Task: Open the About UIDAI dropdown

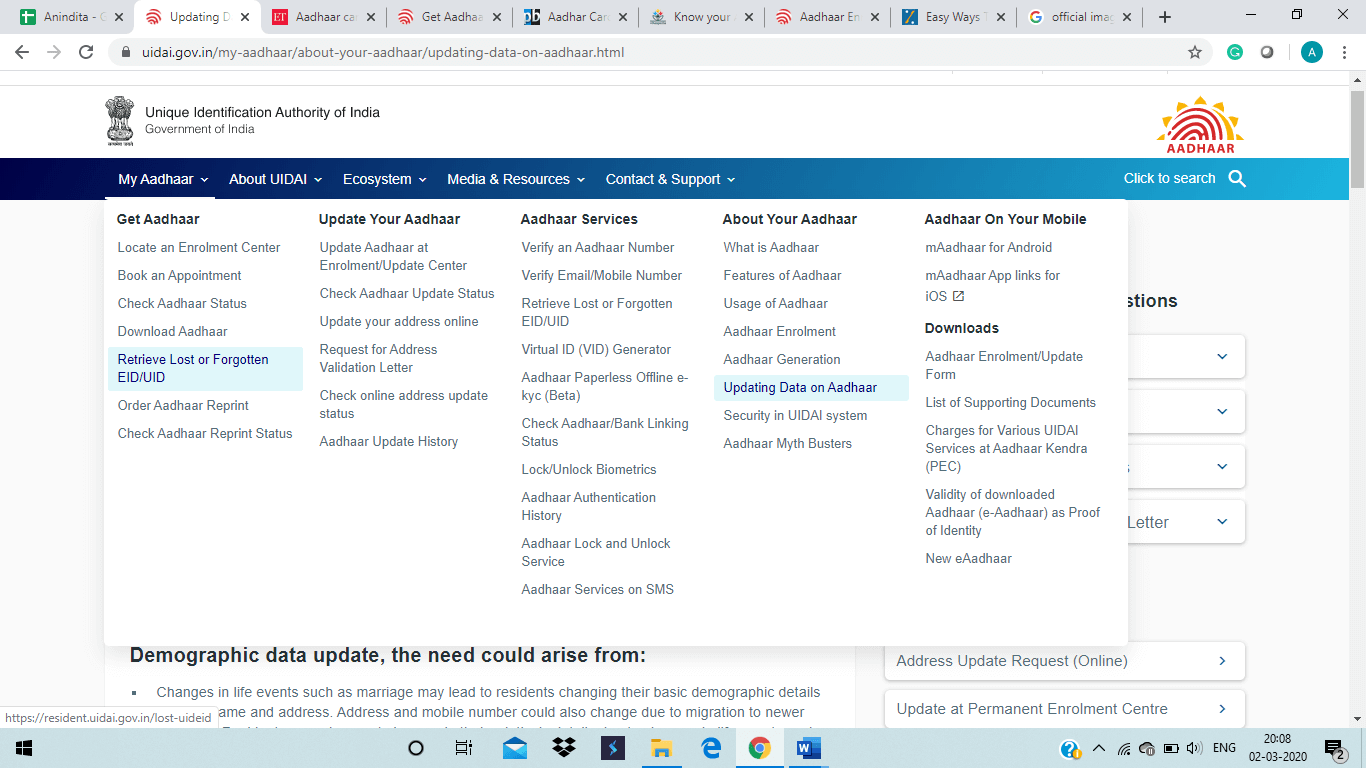Action: (275, 180)
